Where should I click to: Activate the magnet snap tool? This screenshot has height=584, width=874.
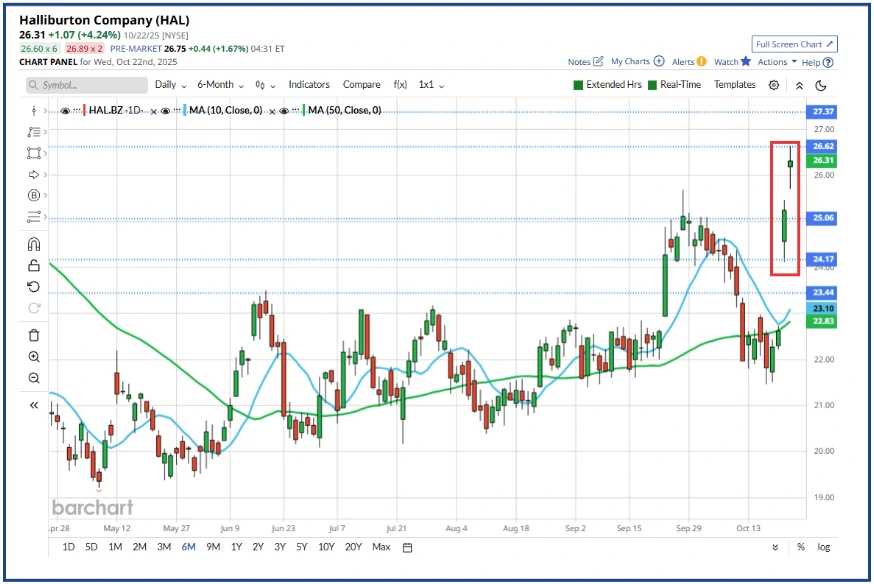[34, 244]
